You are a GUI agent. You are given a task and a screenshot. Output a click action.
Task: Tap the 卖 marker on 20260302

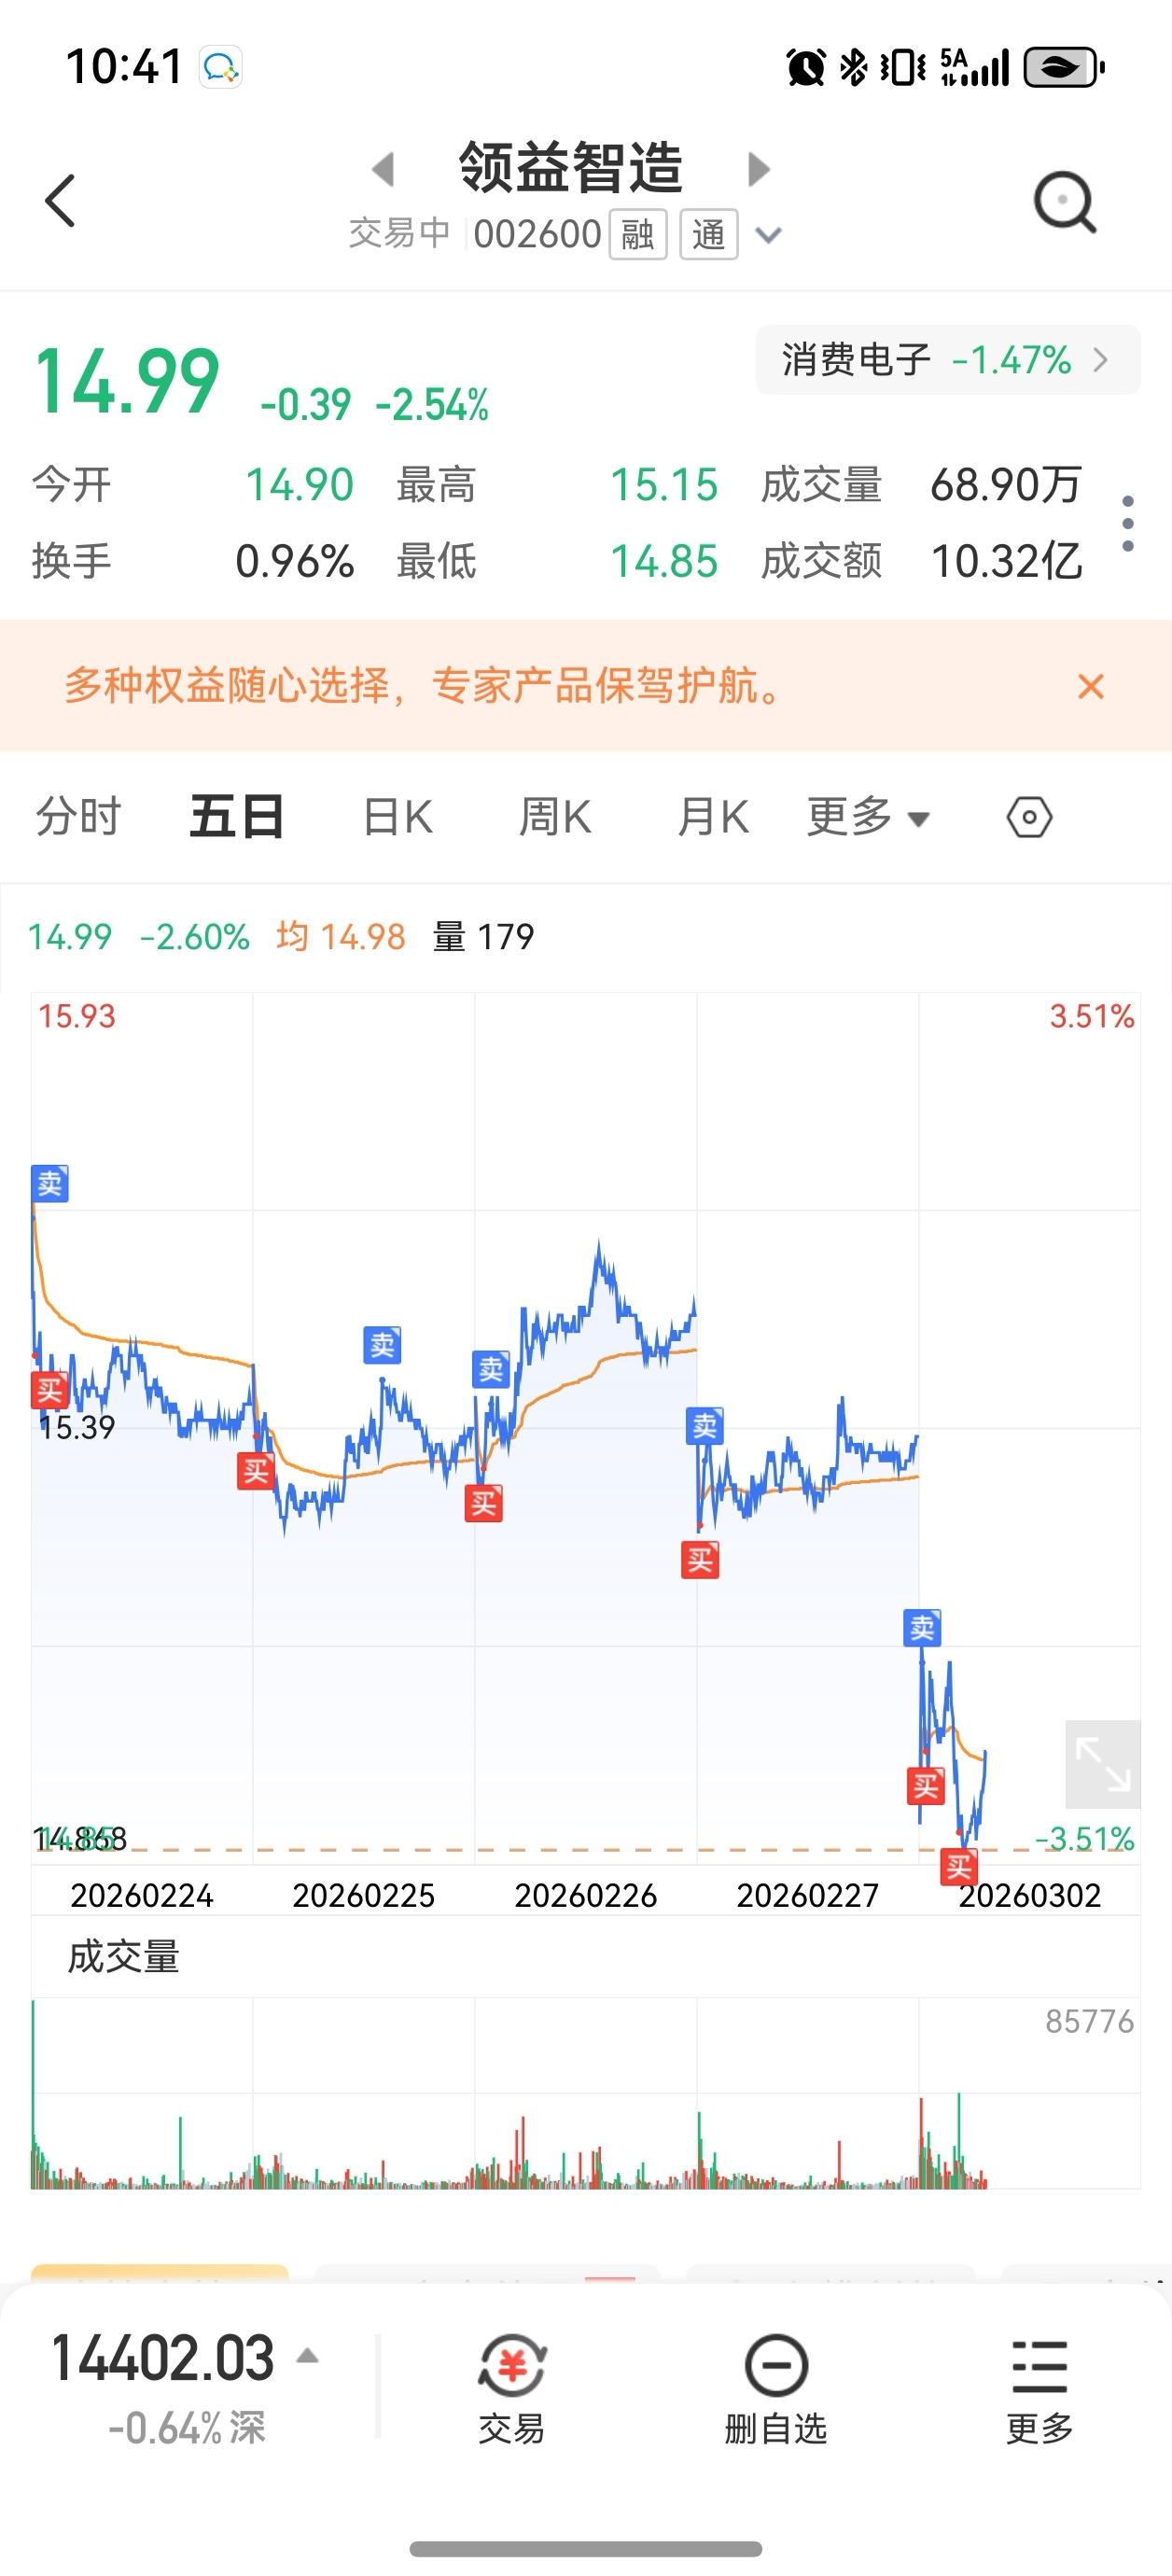pyautogui.click(x=922, y=1628)
